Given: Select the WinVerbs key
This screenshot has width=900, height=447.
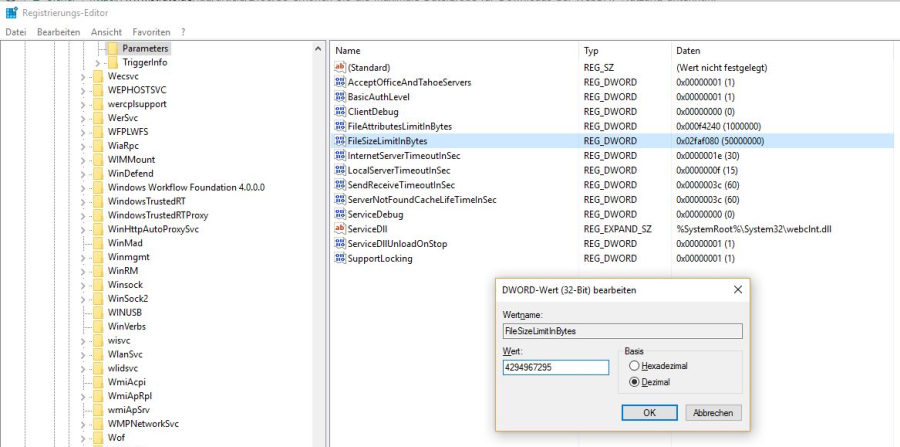Looking at the screenshot, I should point(126,326).
